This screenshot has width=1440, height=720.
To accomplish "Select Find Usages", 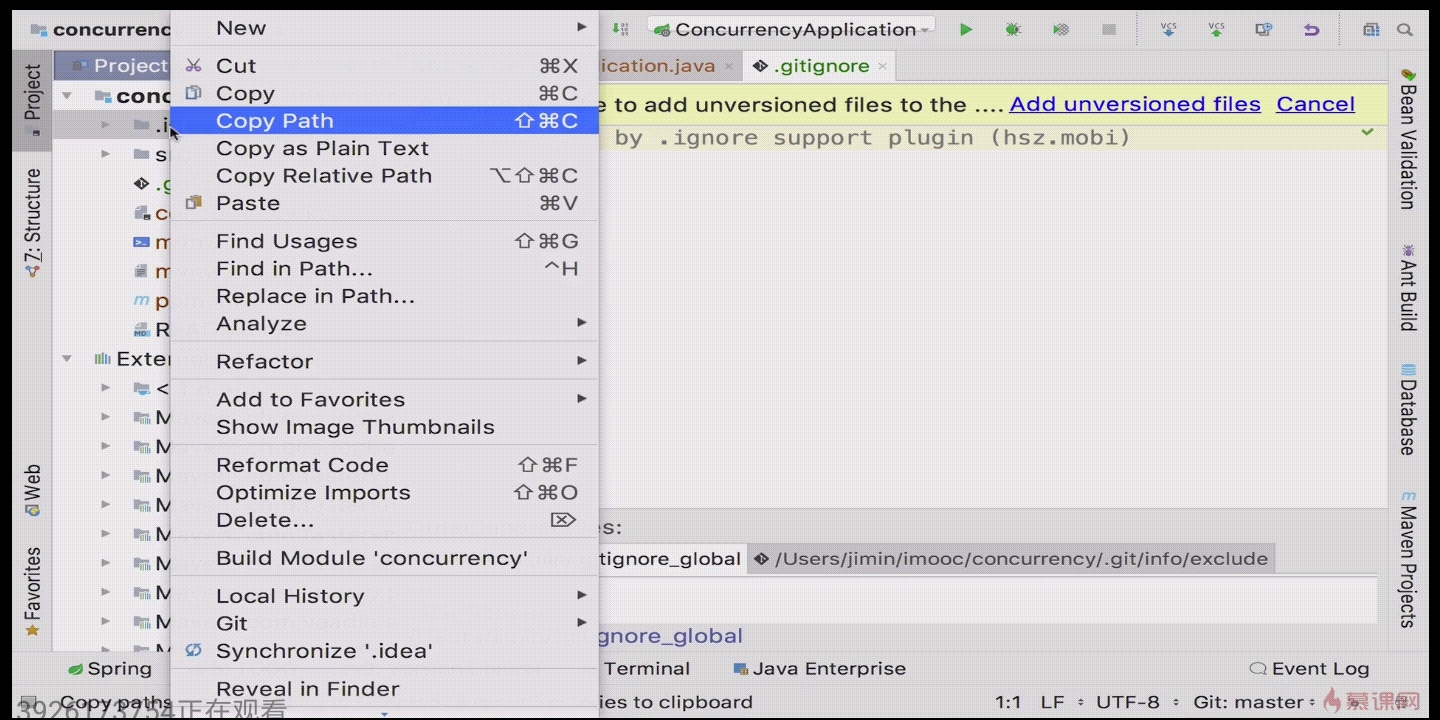I will coord(385,241).
